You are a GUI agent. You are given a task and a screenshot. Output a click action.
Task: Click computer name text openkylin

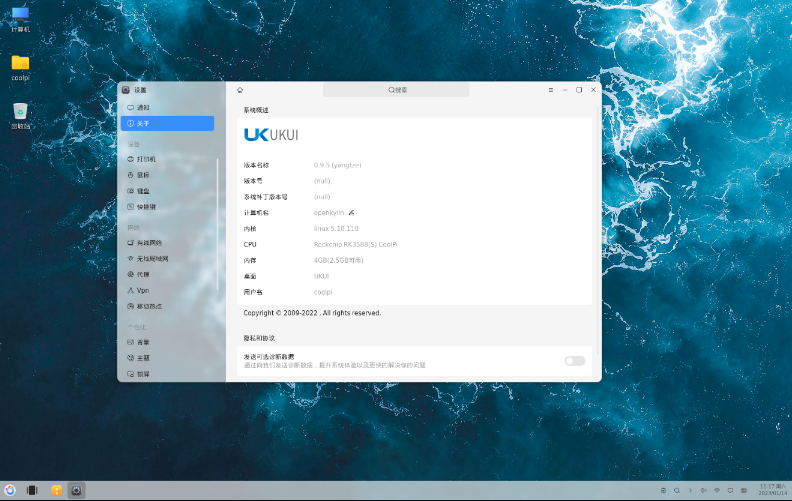point(329,213)
